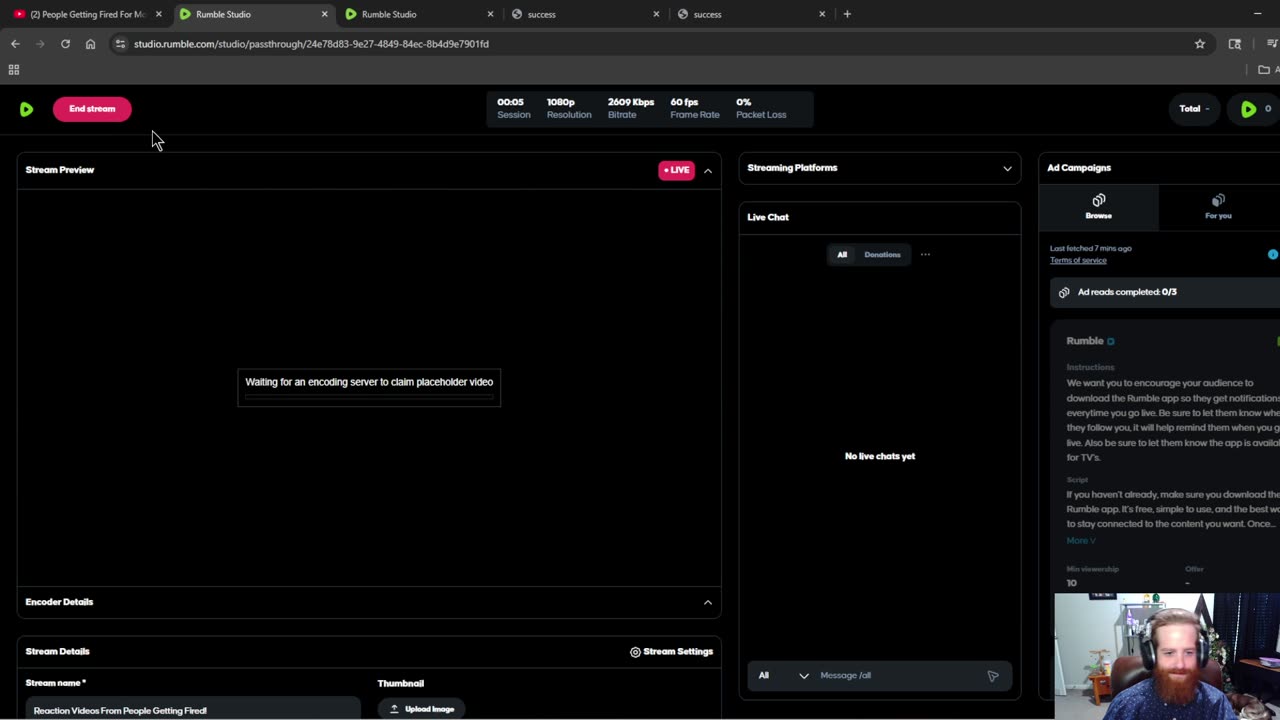Image resolution: width=1280 pixels, height=720 pixels.
Task: Switch to the second Rumble Studio tab
Action: [420, 14]
